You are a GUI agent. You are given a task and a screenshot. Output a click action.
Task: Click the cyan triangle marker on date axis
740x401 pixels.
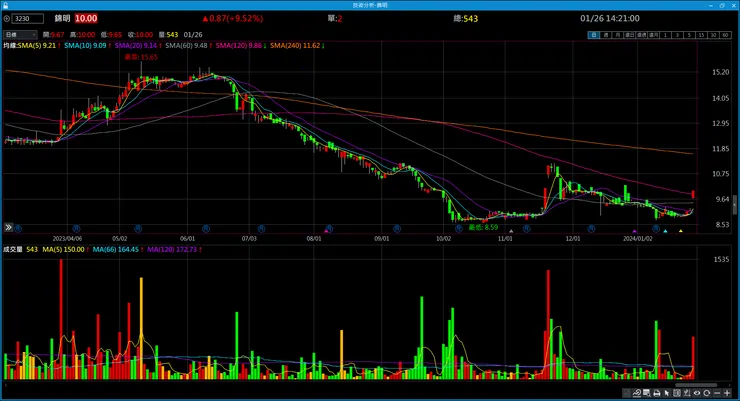coord(665,231)
